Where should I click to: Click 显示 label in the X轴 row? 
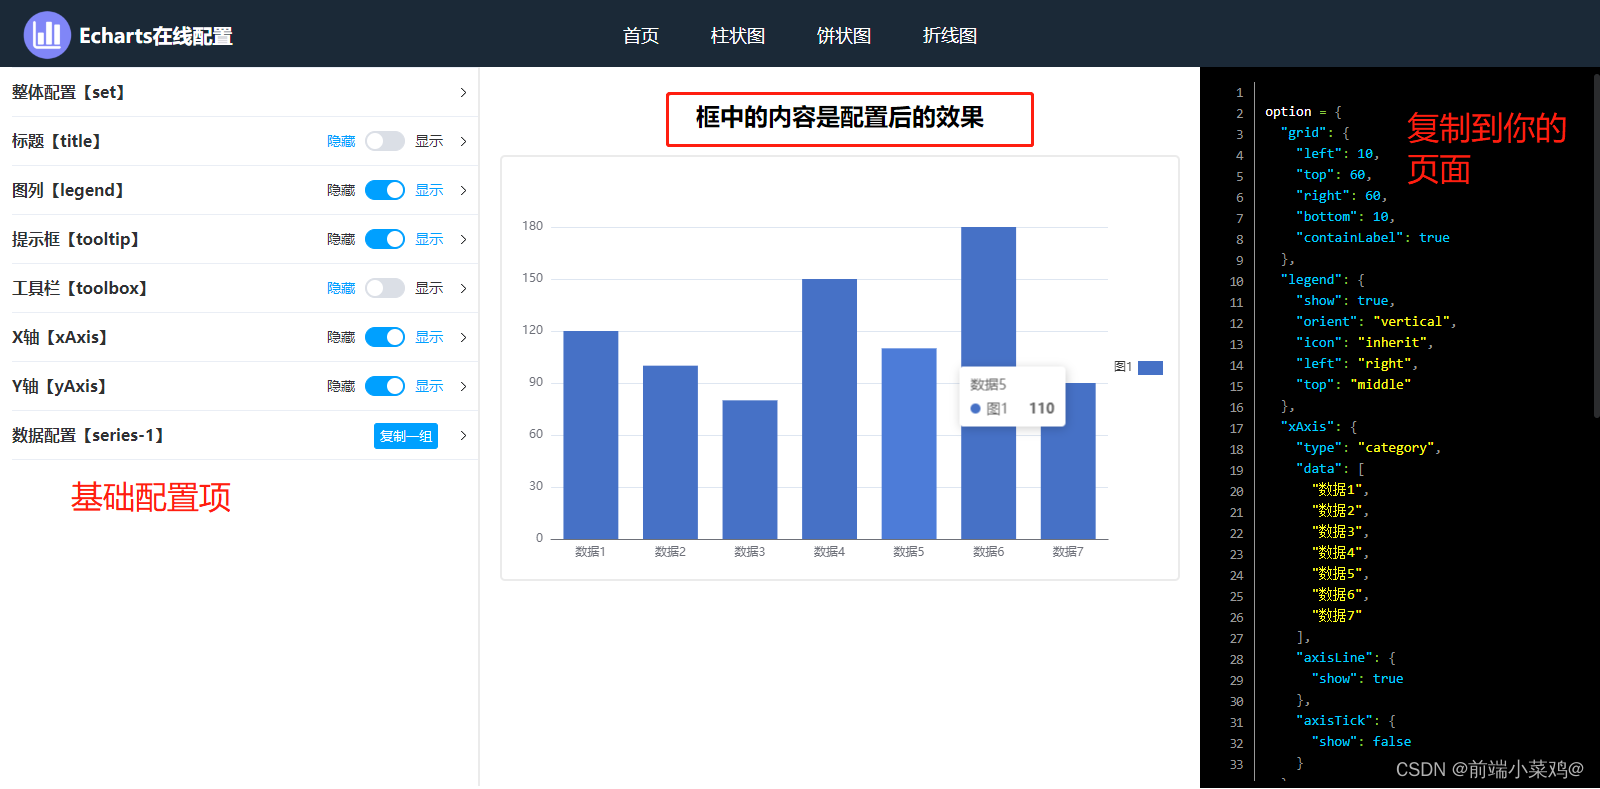click(429, 337)
